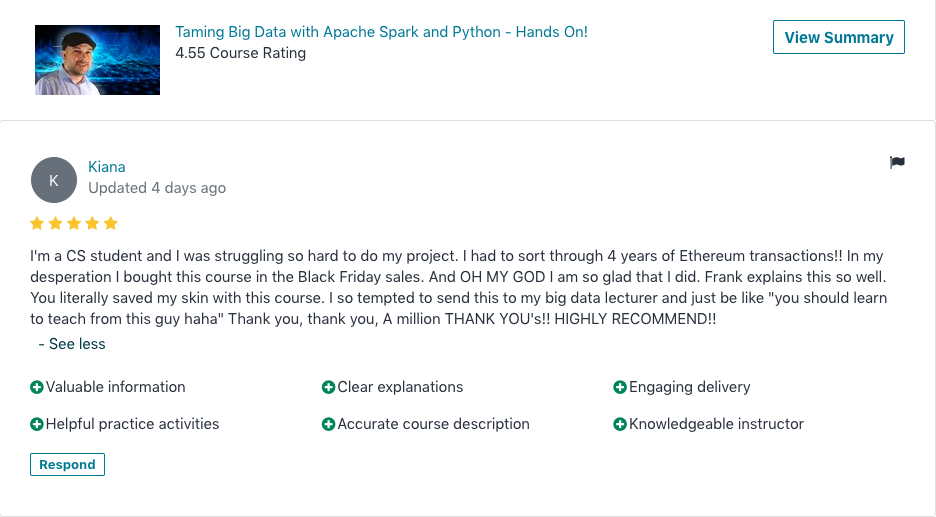Click the plus icon beside Accurate course description
The height and width of the screenshot is (517, 936).
pos(328,424)
